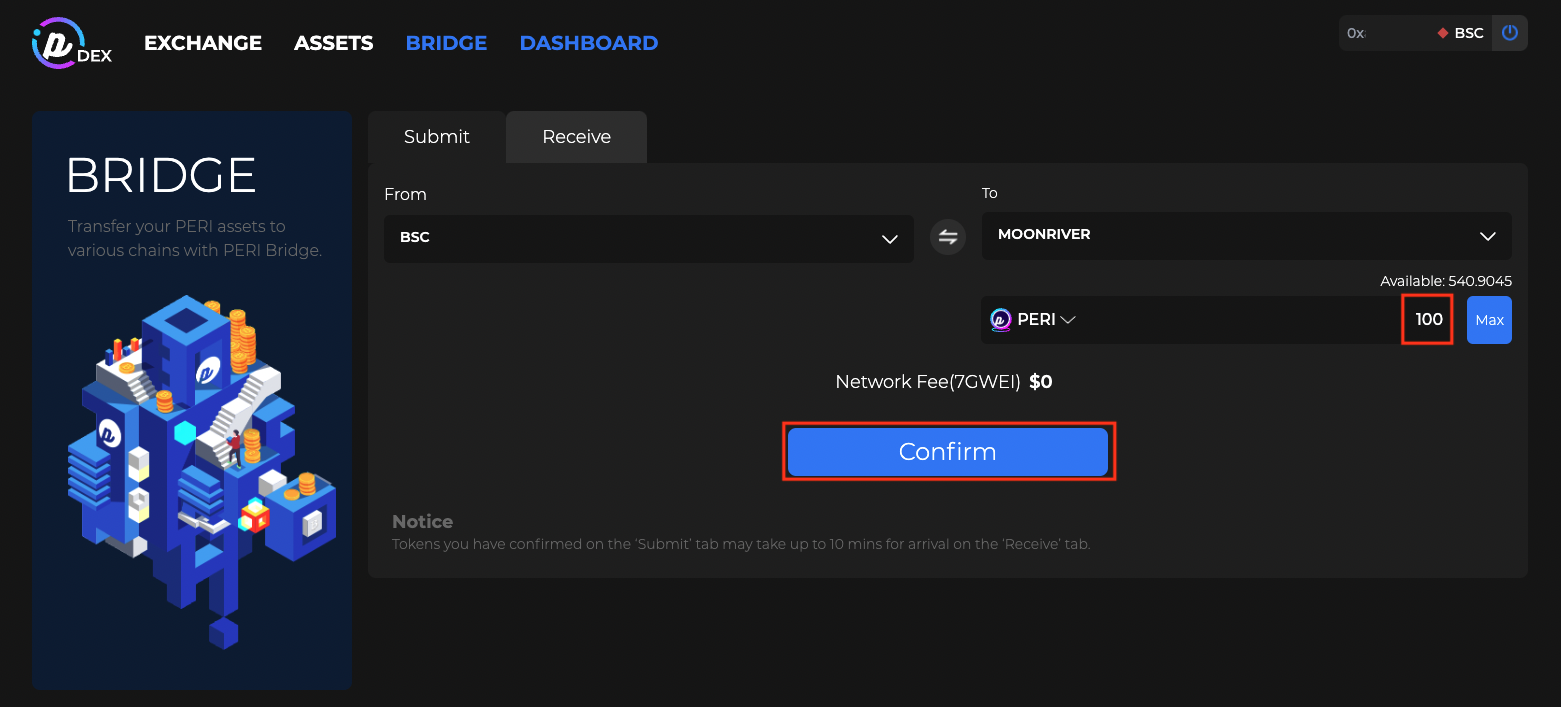Click the Available: 540.9045 text
Image resolution: width=1561 pixels, height=707 pixels.
[1446, 281]
